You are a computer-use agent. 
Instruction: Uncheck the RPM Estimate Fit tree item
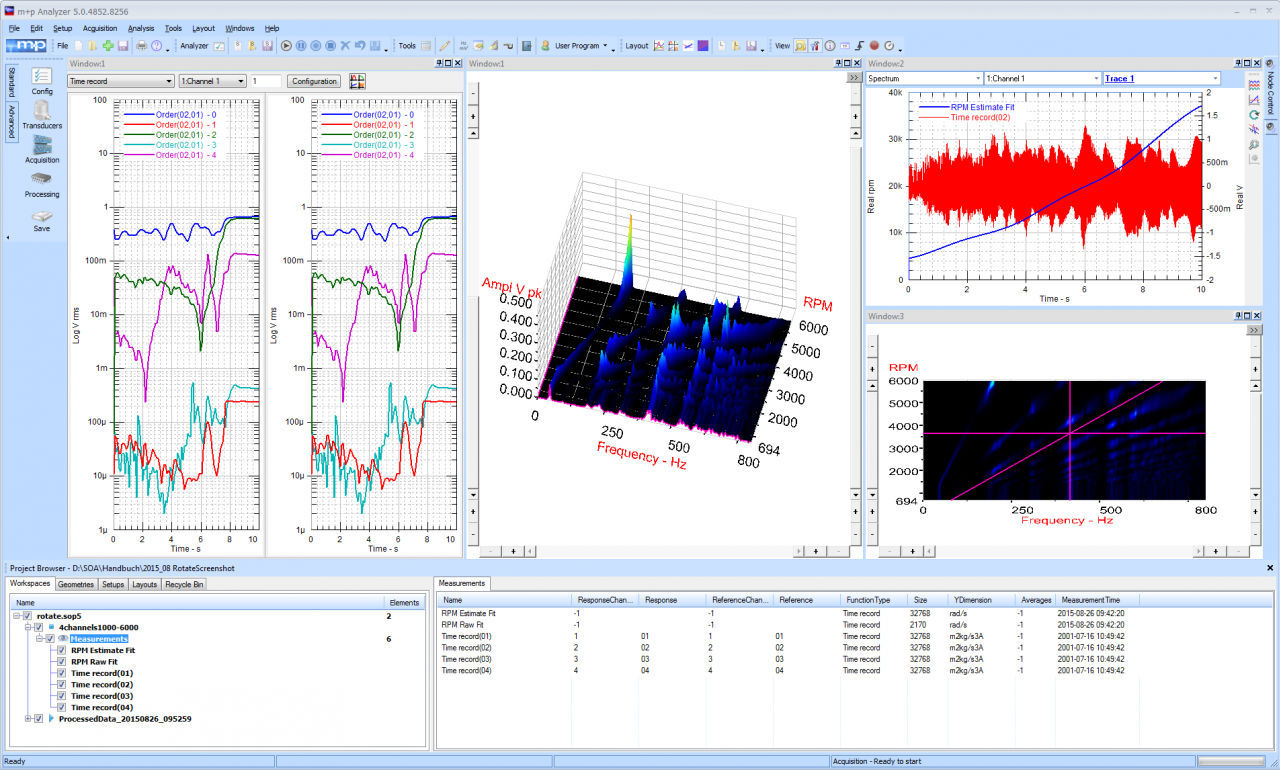pos(61,651)
